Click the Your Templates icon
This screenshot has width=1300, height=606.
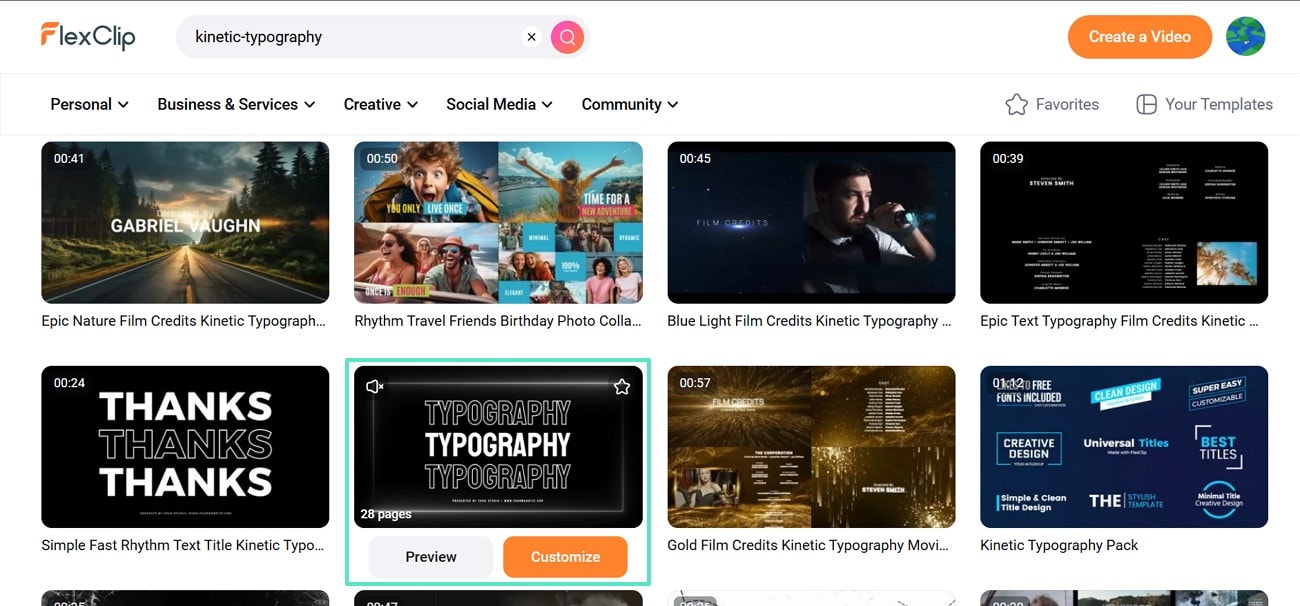click(1146, 104)
